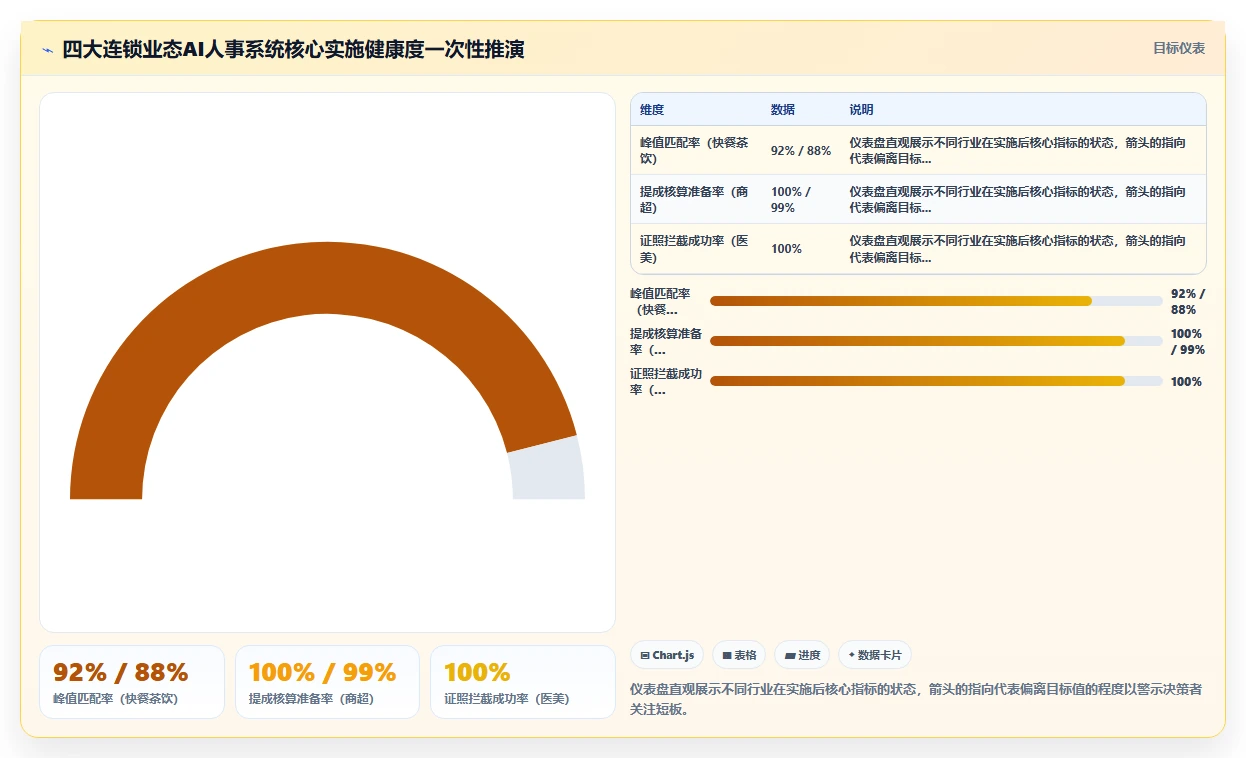1246x758 pixels.
Task: Click the 100% / 99% value beside progress bar
Action: pos(1188,341)
